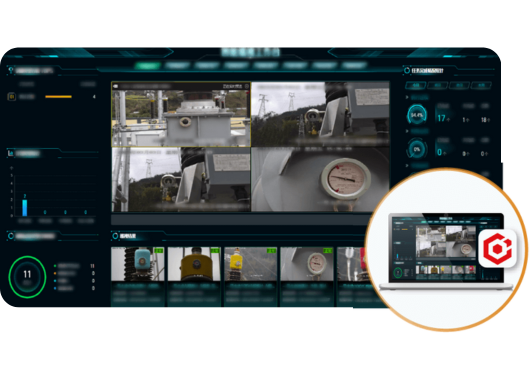
Task: Select the second tab in the top navigation bar
Action: point(177,65)
